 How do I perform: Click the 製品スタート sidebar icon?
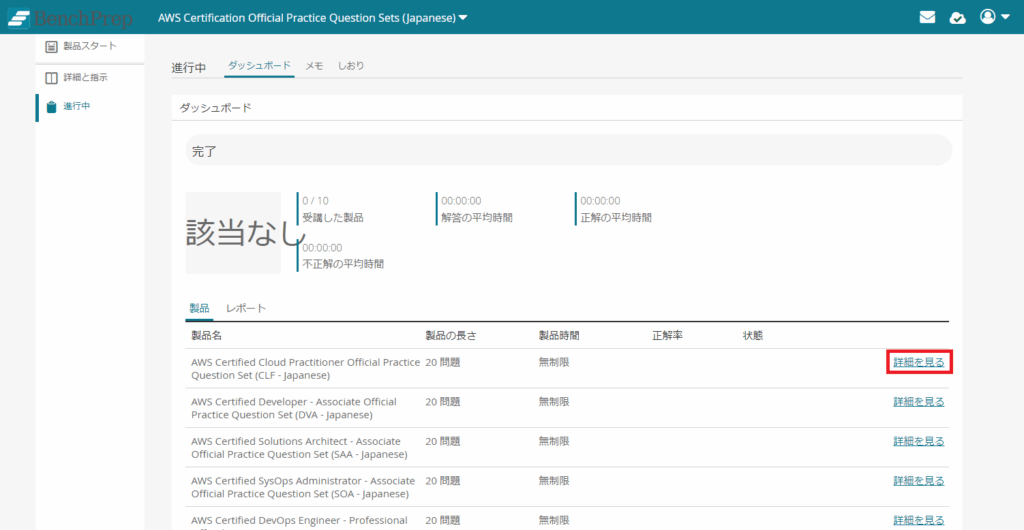[x=52, y=46]
